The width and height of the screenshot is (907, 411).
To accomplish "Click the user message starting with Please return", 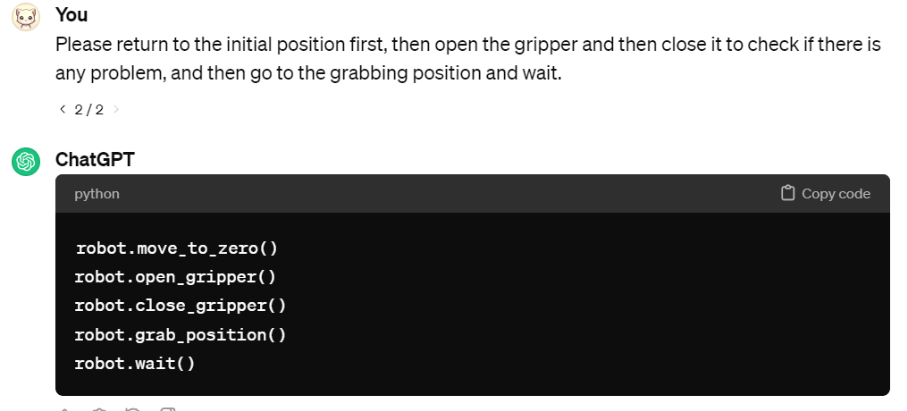I will point(468,59).
